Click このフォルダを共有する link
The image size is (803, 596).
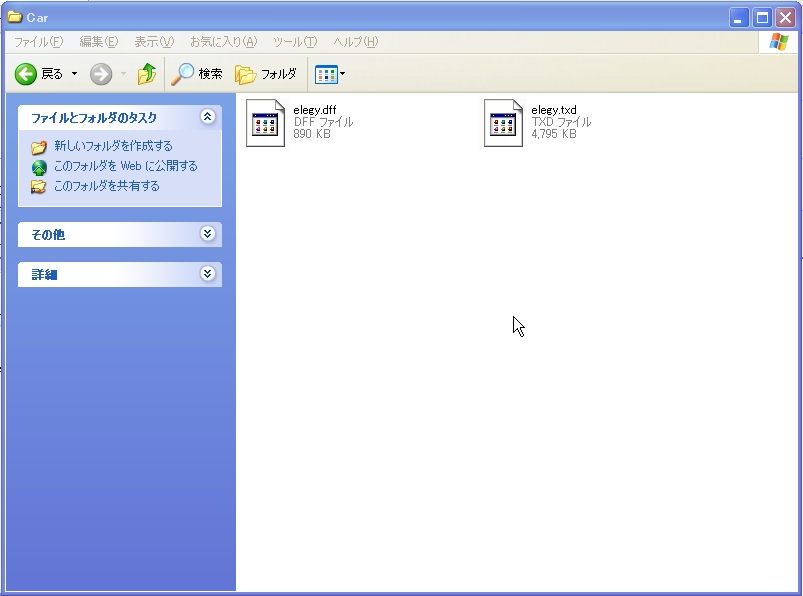107,186
